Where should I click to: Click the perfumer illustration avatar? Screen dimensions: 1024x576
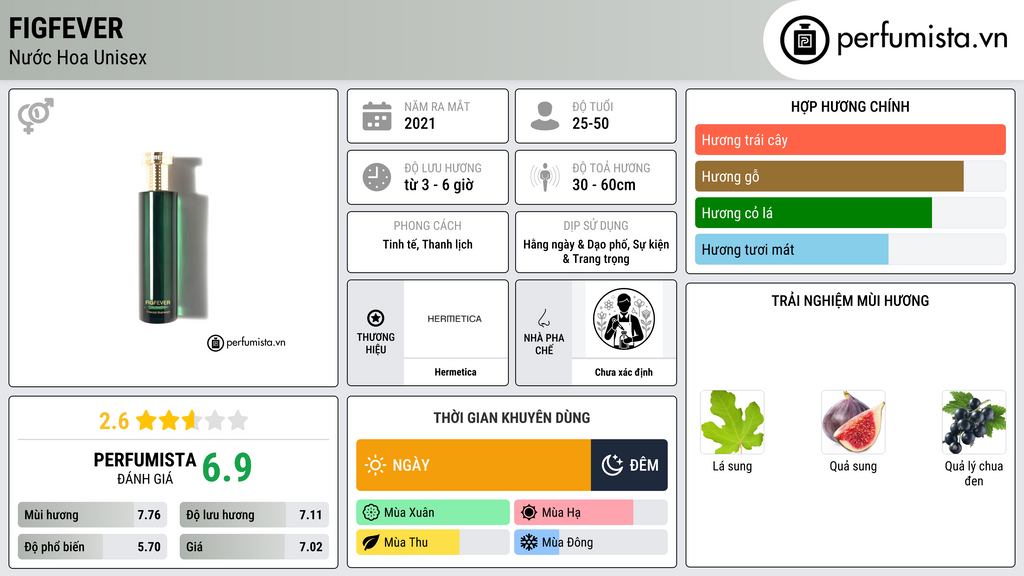coord(624,319)
